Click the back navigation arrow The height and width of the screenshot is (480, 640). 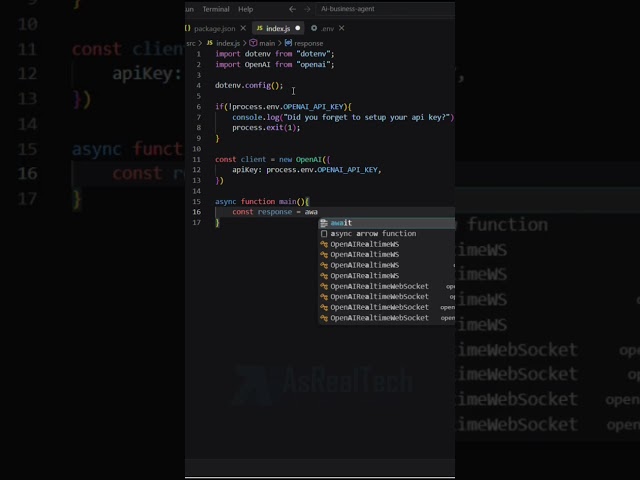[292, 9]
